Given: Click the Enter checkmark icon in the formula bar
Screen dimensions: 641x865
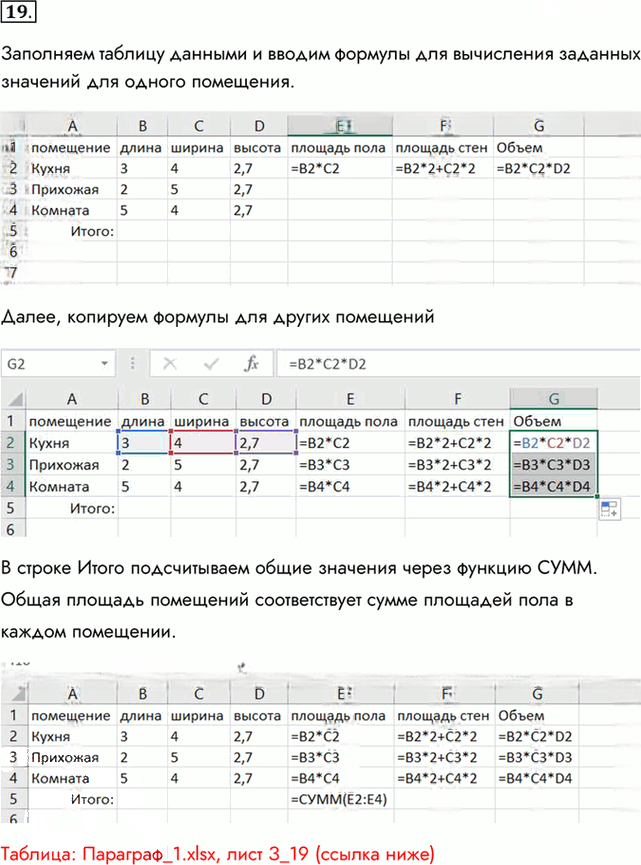Looking at the screenshot, I should click(x=211, y=364).
